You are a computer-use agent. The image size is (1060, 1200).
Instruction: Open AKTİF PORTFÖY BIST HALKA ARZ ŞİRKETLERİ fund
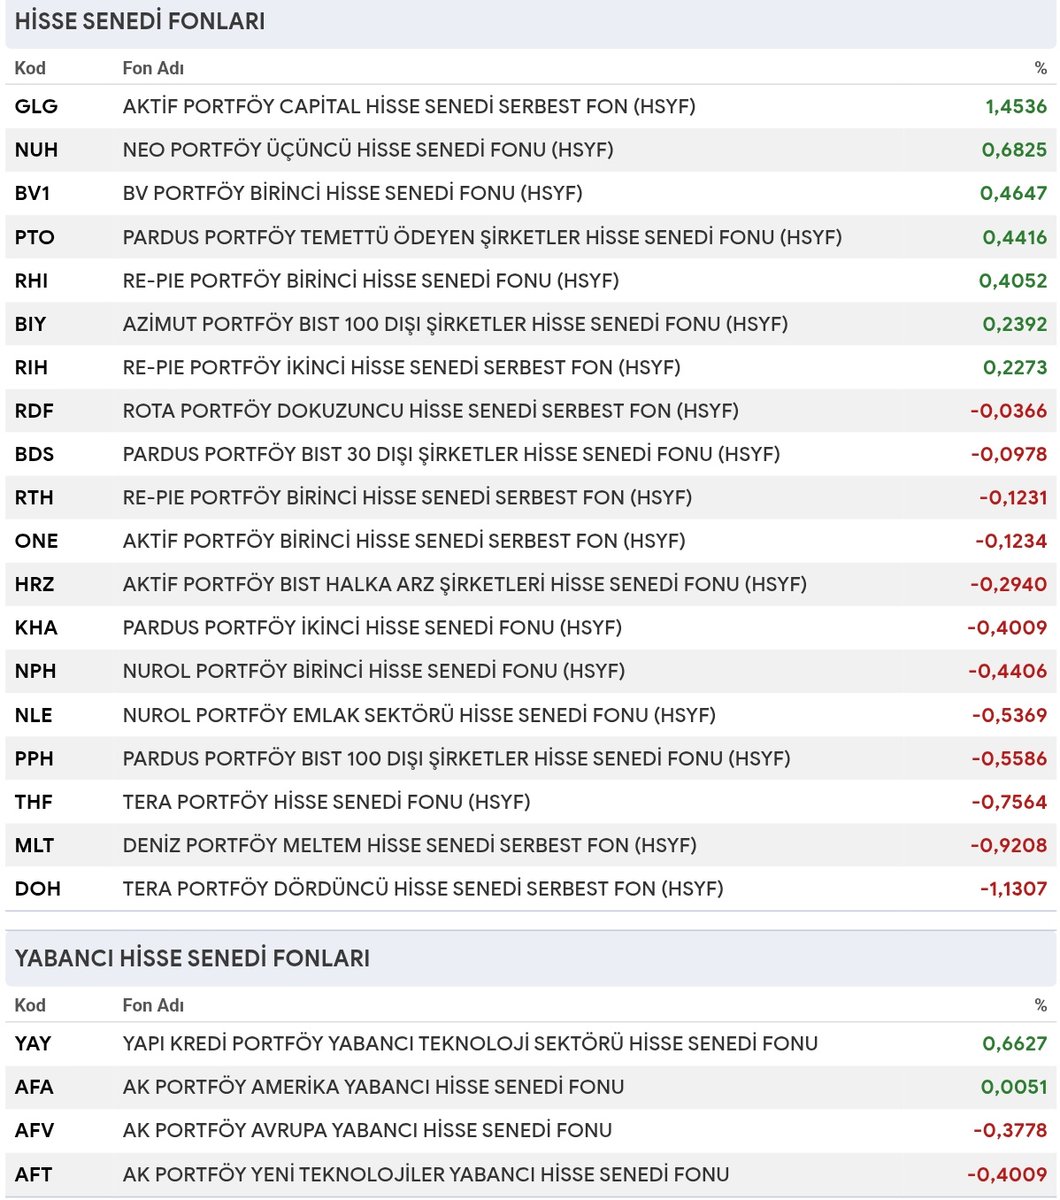465,584
